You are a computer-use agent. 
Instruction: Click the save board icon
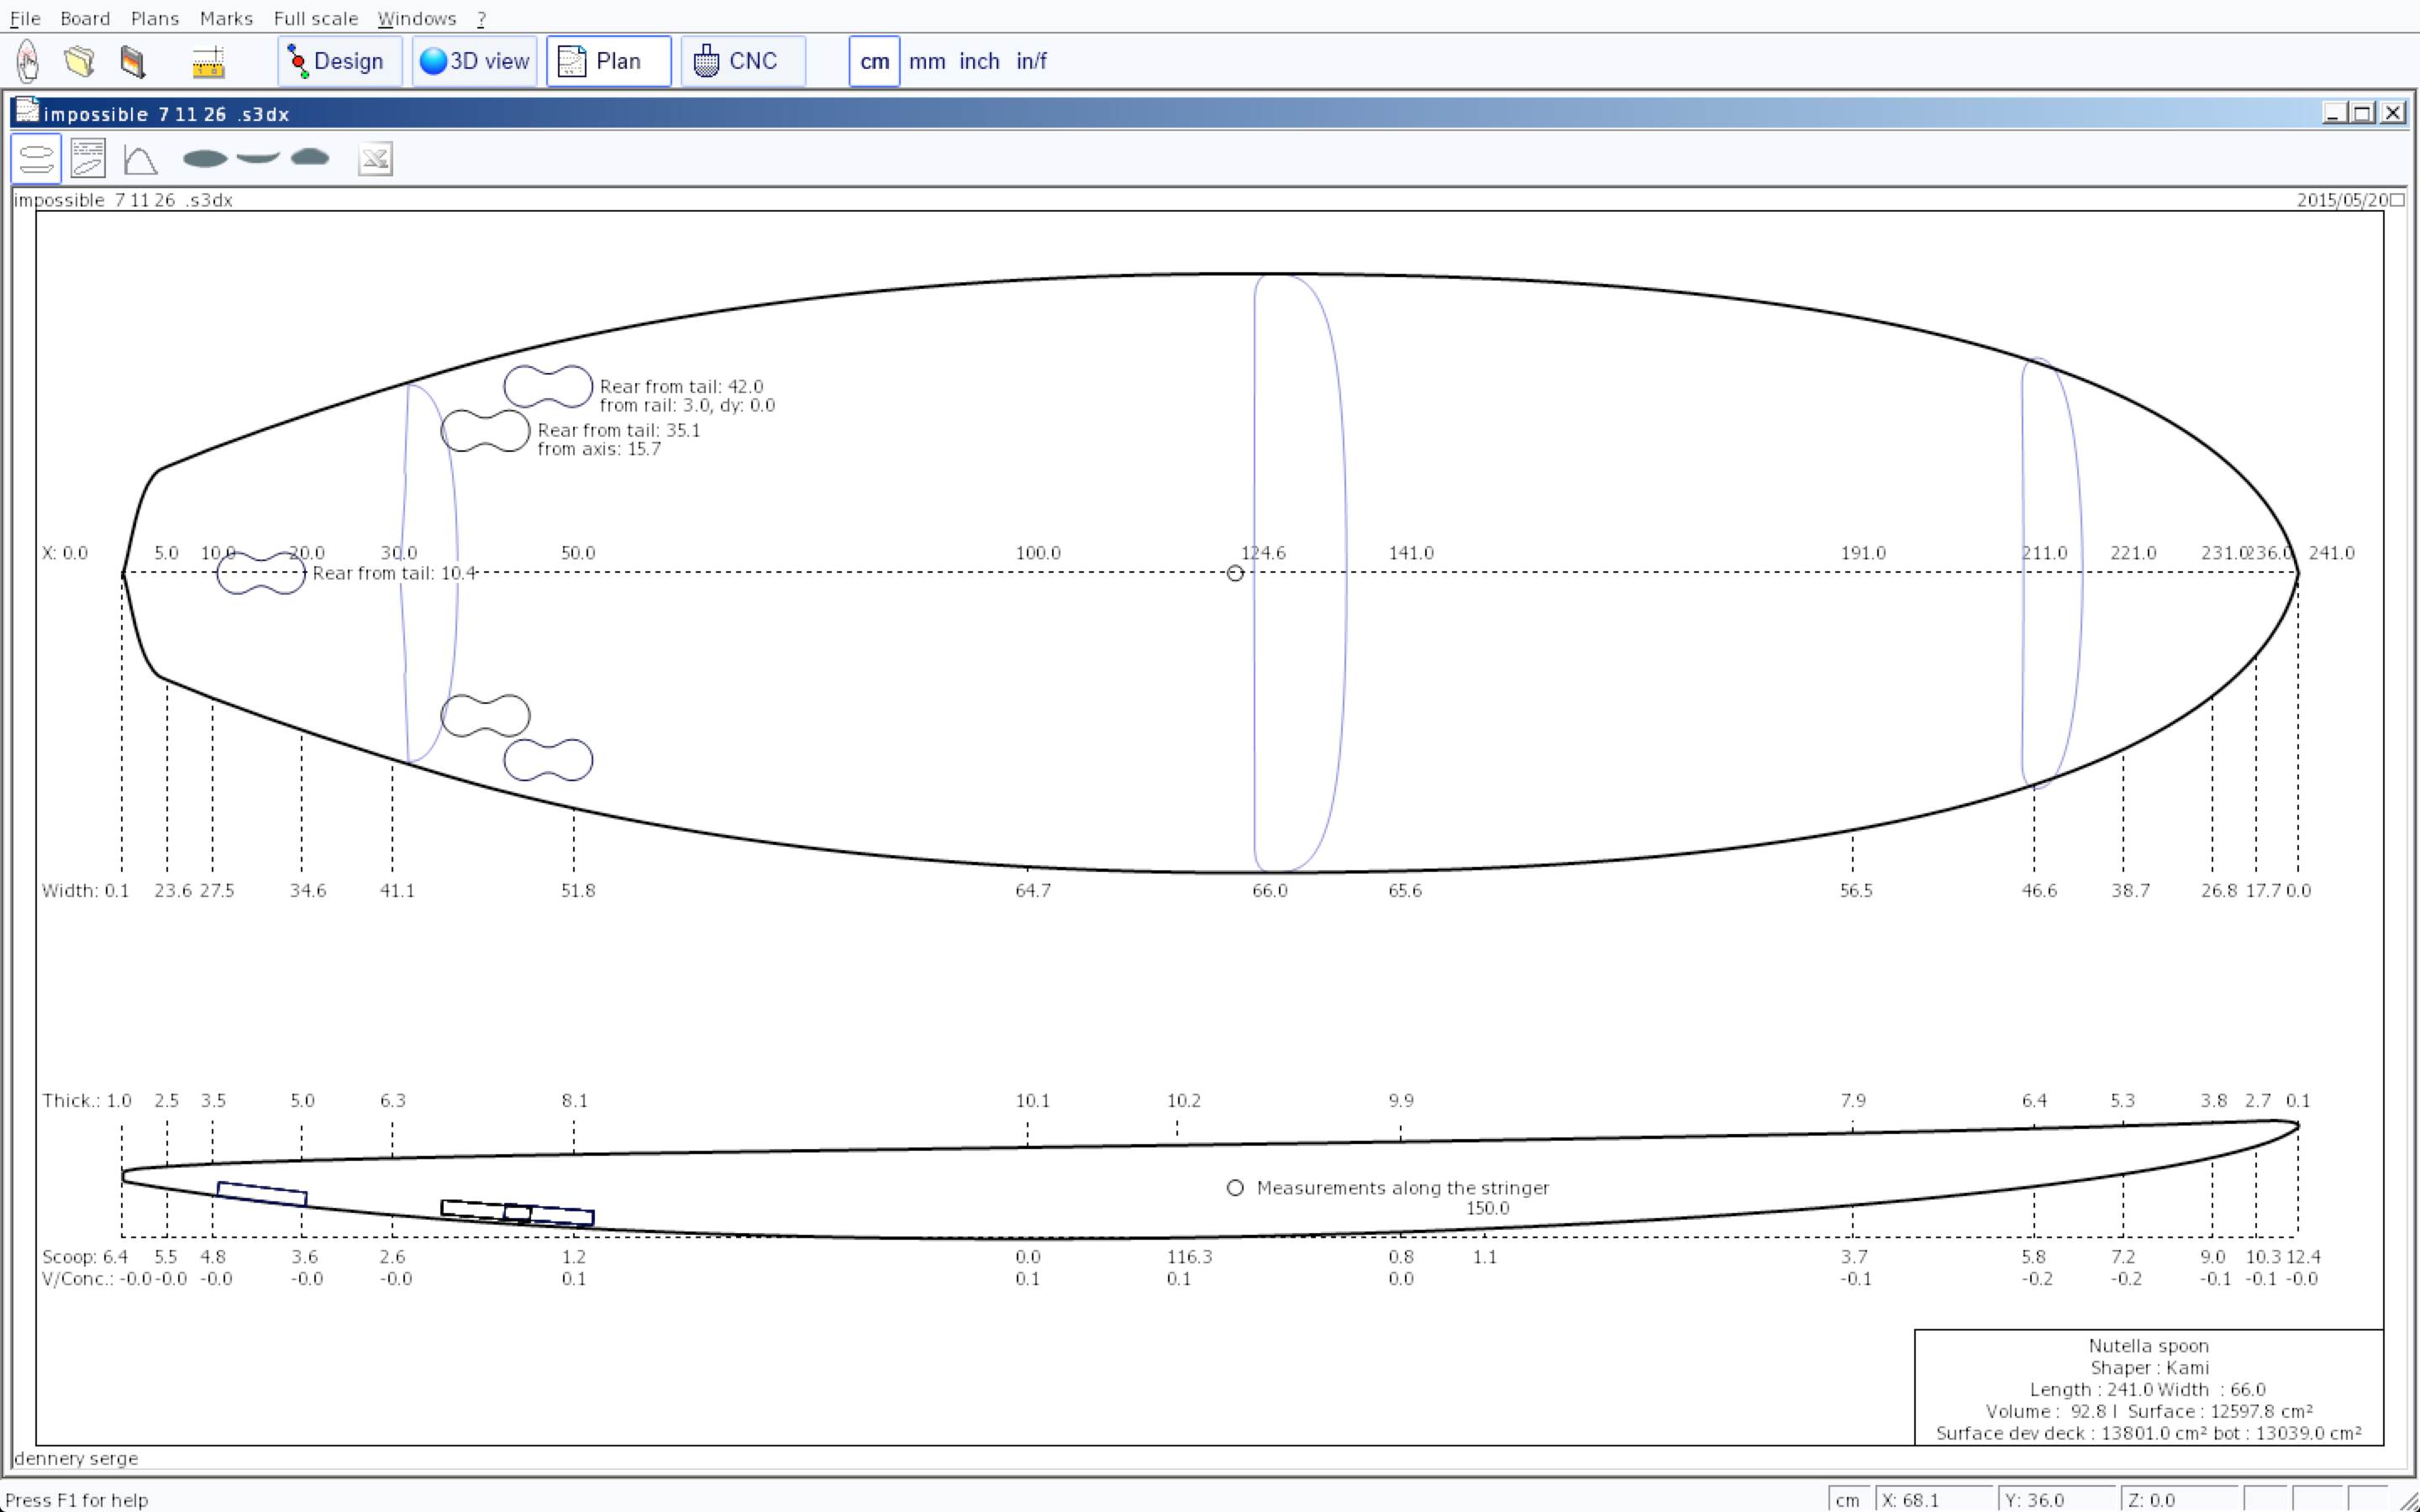click(x=132, y=61)
